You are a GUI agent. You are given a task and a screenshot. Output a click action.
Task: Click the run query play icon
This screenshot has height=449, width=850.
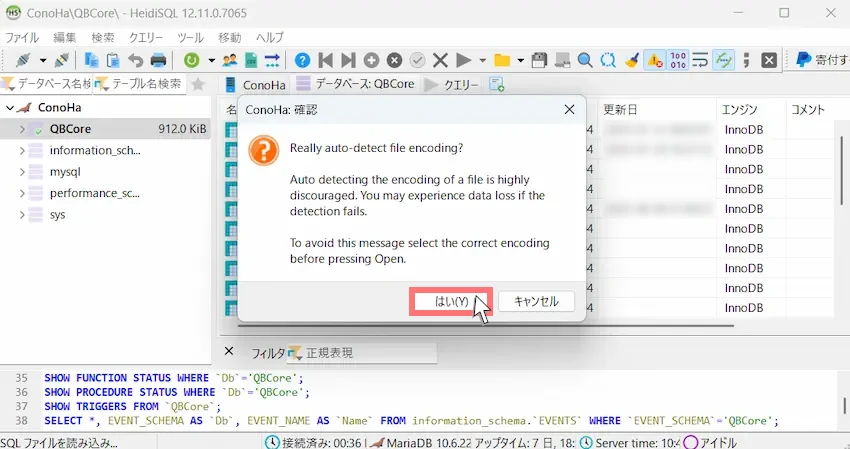(463, 60)
